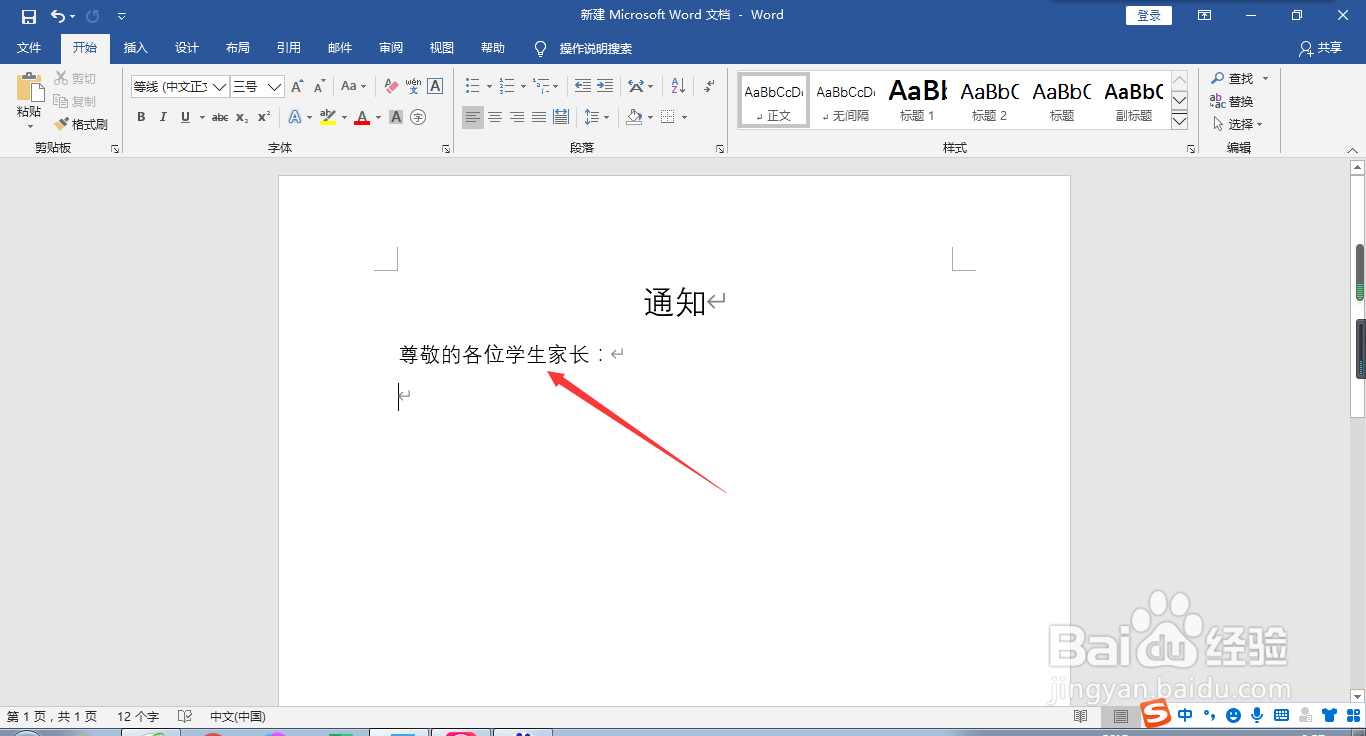Click the Decrease Indent icon

pyautogui.click(x=583, y=87)
